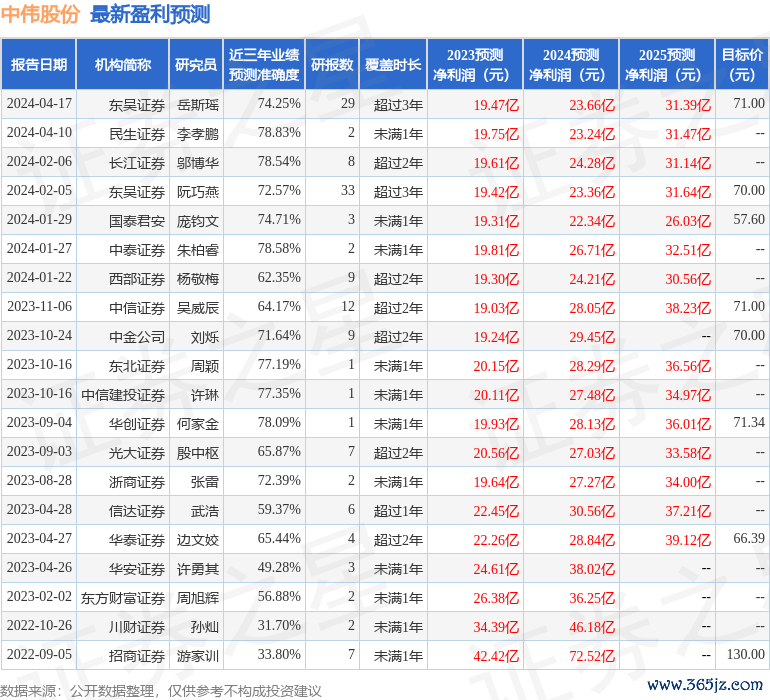This screenshot has width=770, height=700.
Task: Click the date 2023-11-06
Action: pos(39,307)
